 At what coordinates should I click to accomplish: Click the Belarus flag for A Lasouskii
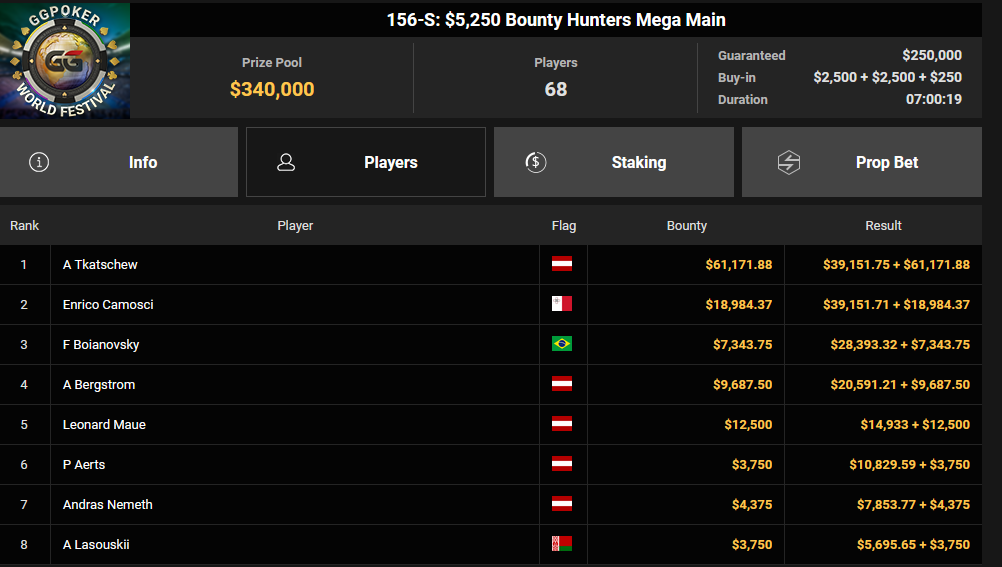point(562,544)
